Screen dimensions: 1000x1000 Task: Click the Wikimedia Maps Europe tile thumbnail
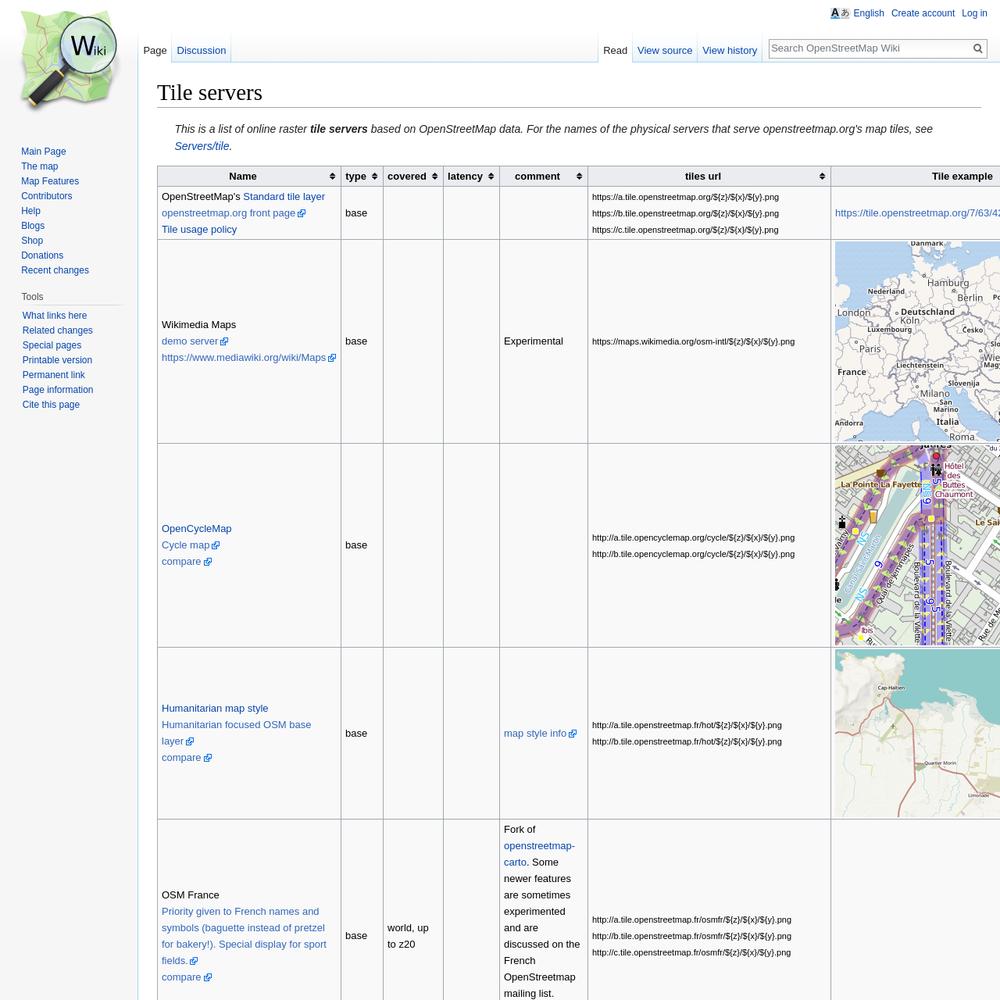(x=917, y=341)
